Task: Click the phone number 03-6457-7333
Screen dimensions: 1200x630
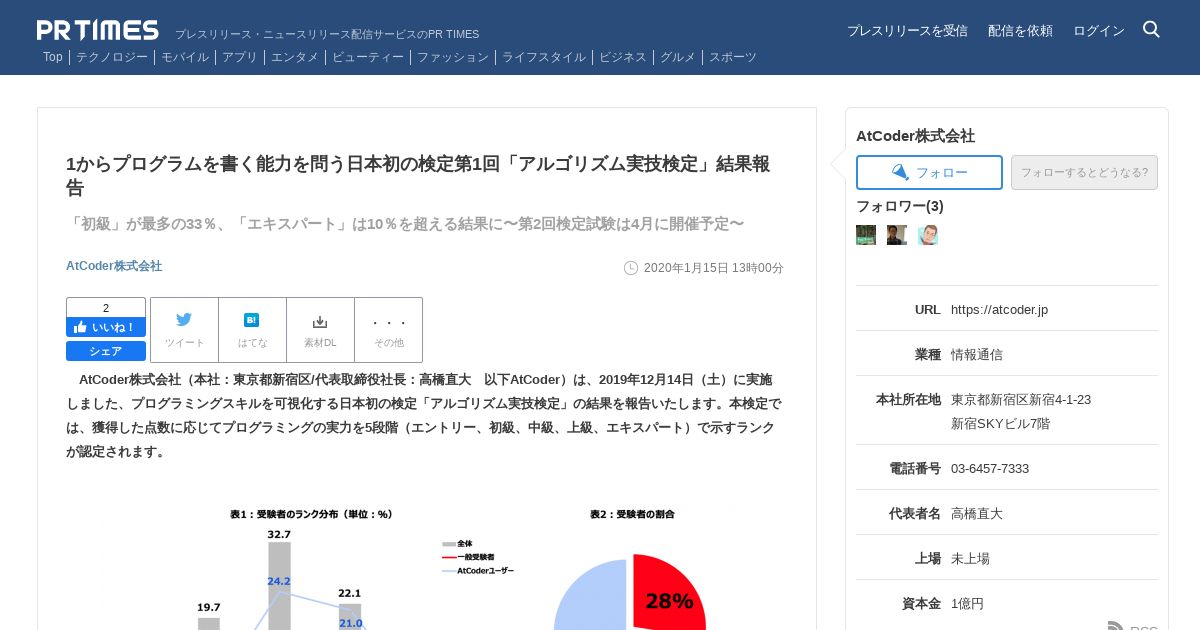Action: (x=990, y=468)
